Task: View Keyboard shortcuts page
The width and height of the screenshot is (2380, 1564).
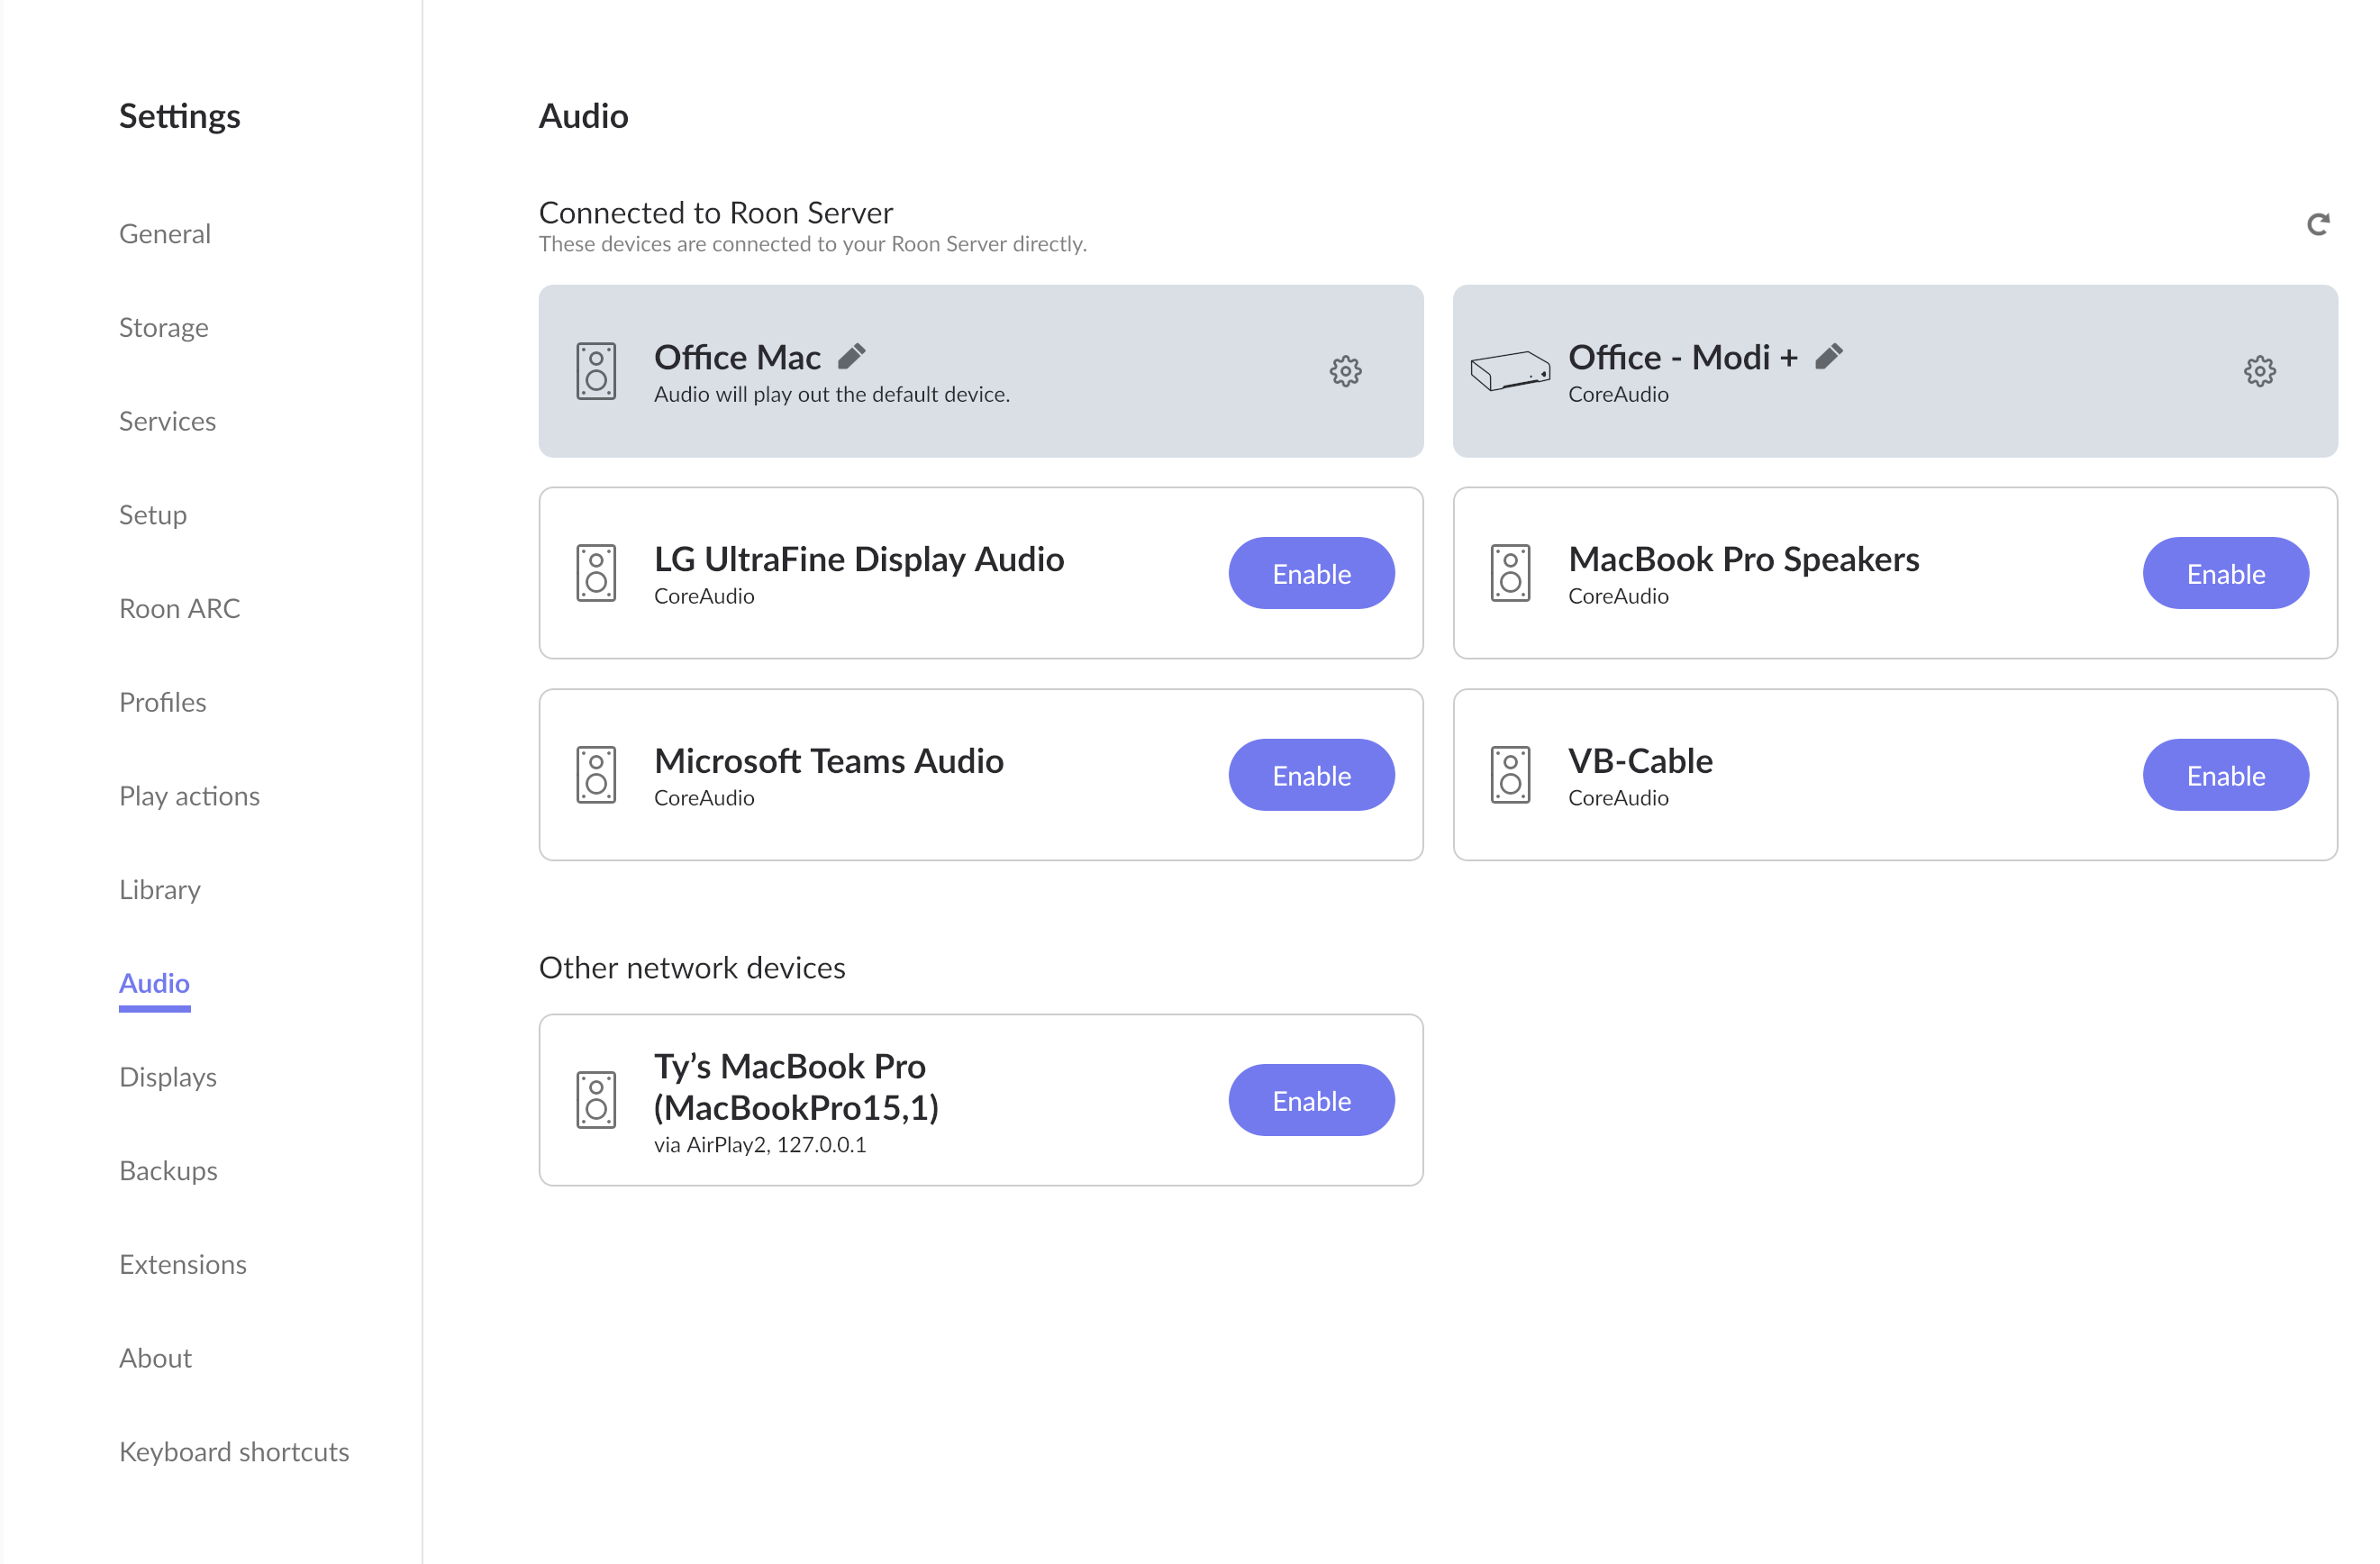Action: click(x=234, y=1452)
